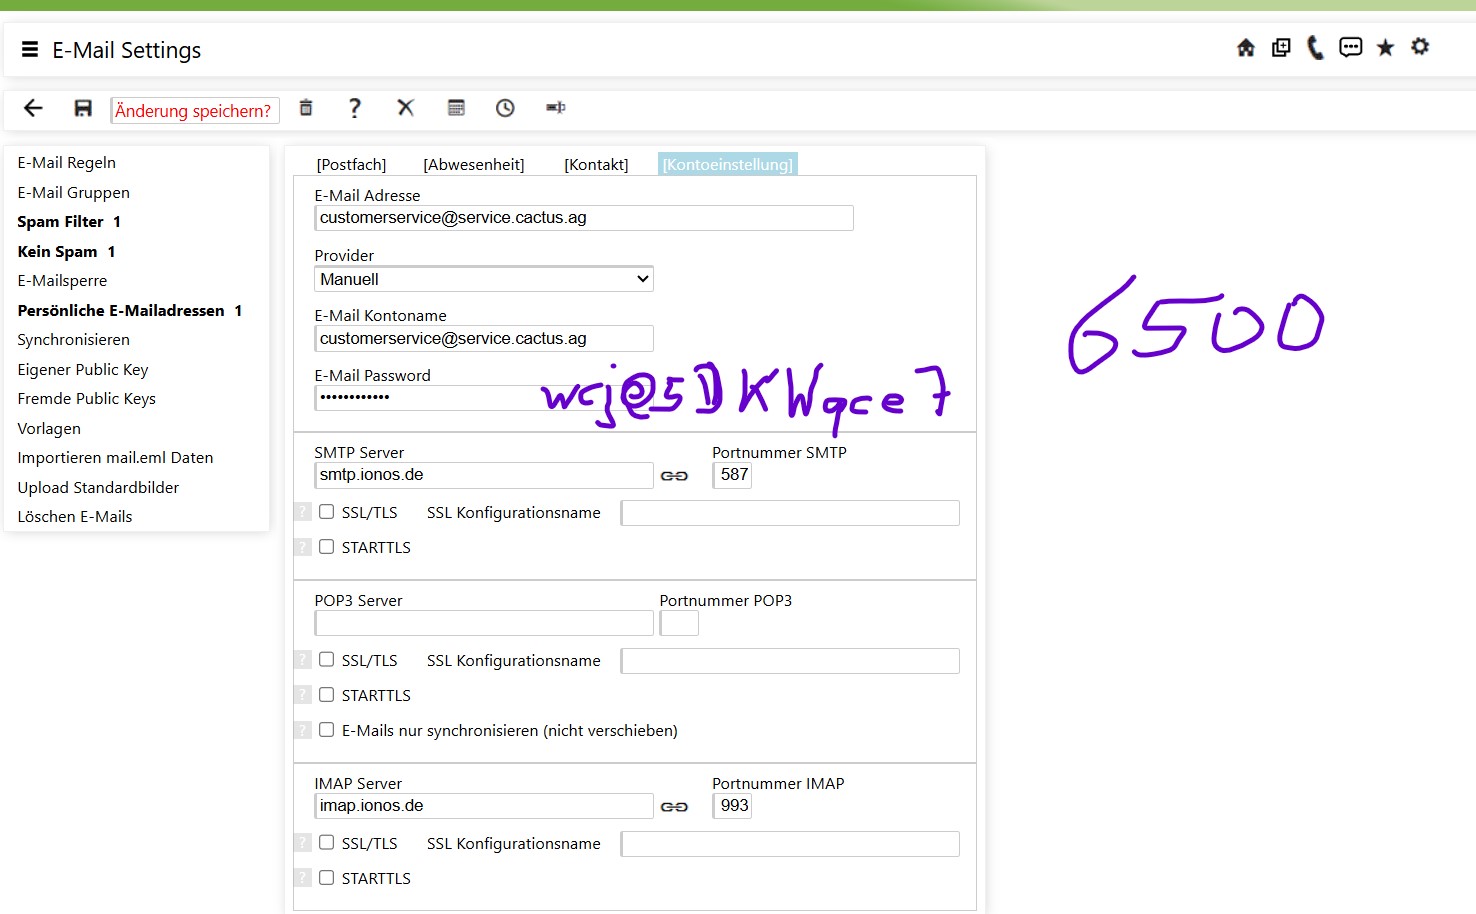Viewport: 1476px width, 914px height.
Task: Click the clock icon in toolbar
Action: (505, 108)
